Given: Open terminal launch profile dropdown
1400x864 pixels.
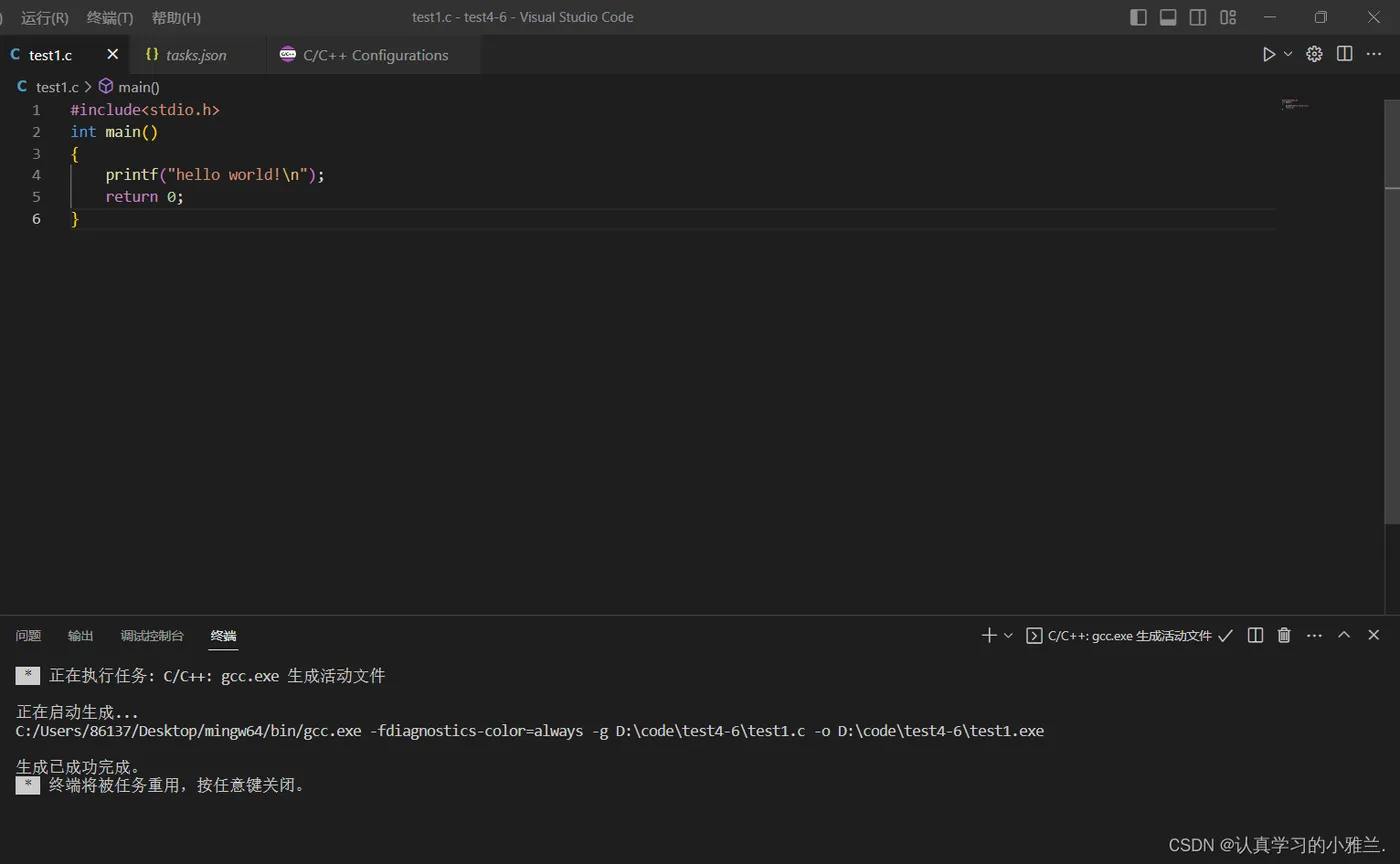Looking at the screenshot, I should (x=1008, y=635).
